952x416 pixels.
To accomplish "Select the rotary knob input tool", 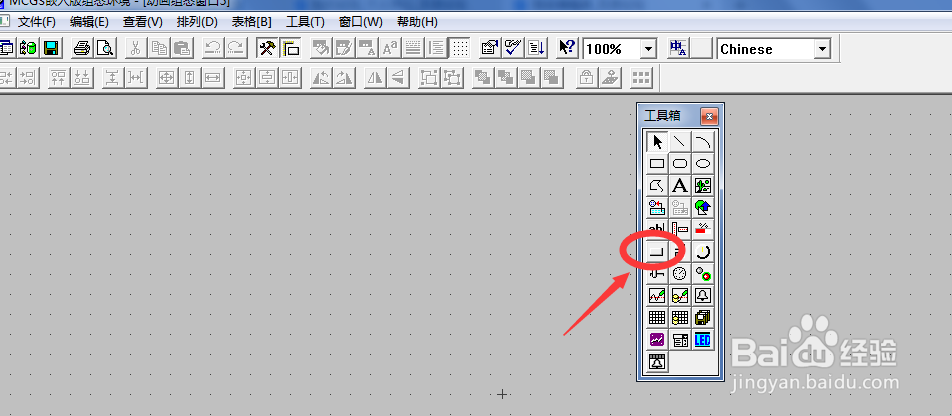I will click(x=702, y=251).
